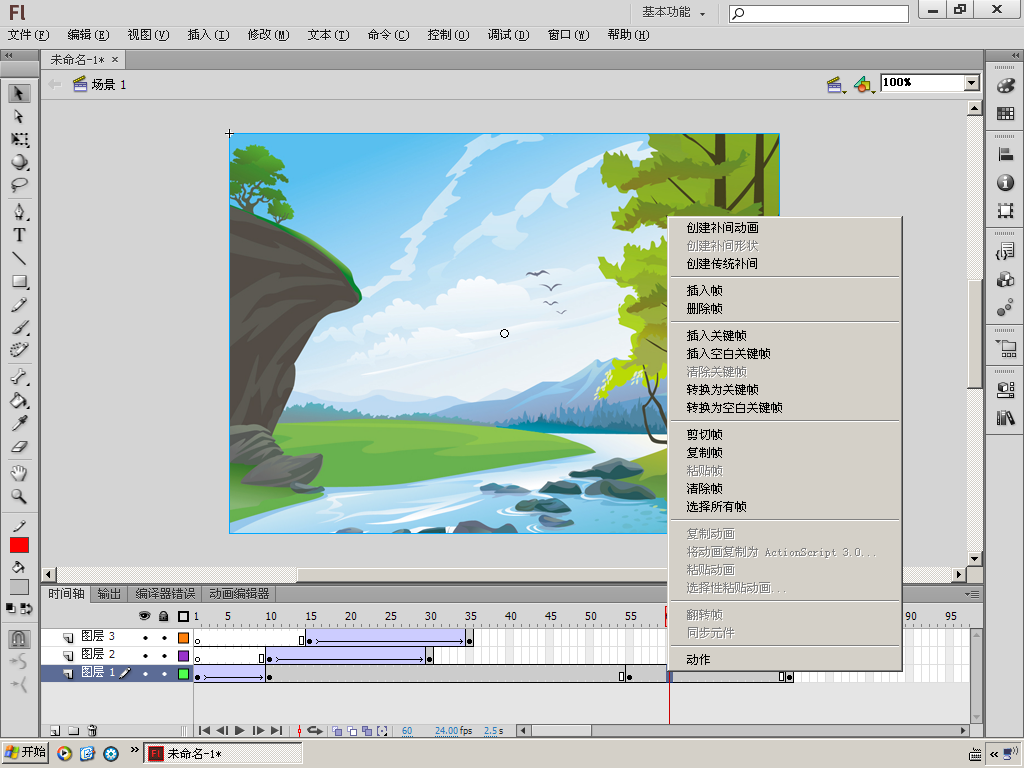The image size is (1024, 768).
Task: Click the search input field
Action: coord(819,13)
